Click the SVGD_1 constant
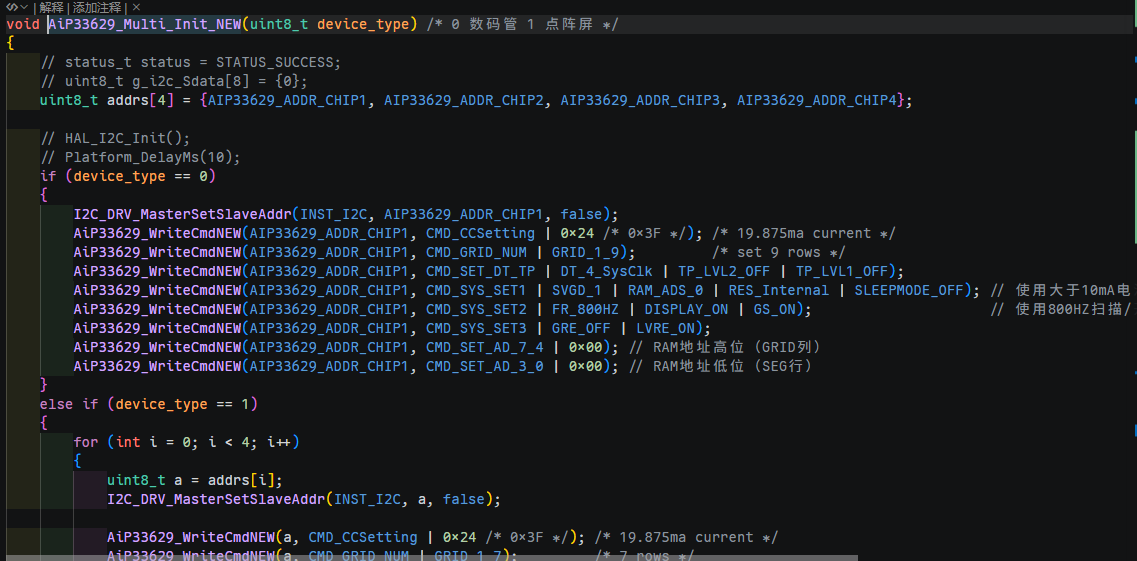The image size is (1137, 561). 576,290
